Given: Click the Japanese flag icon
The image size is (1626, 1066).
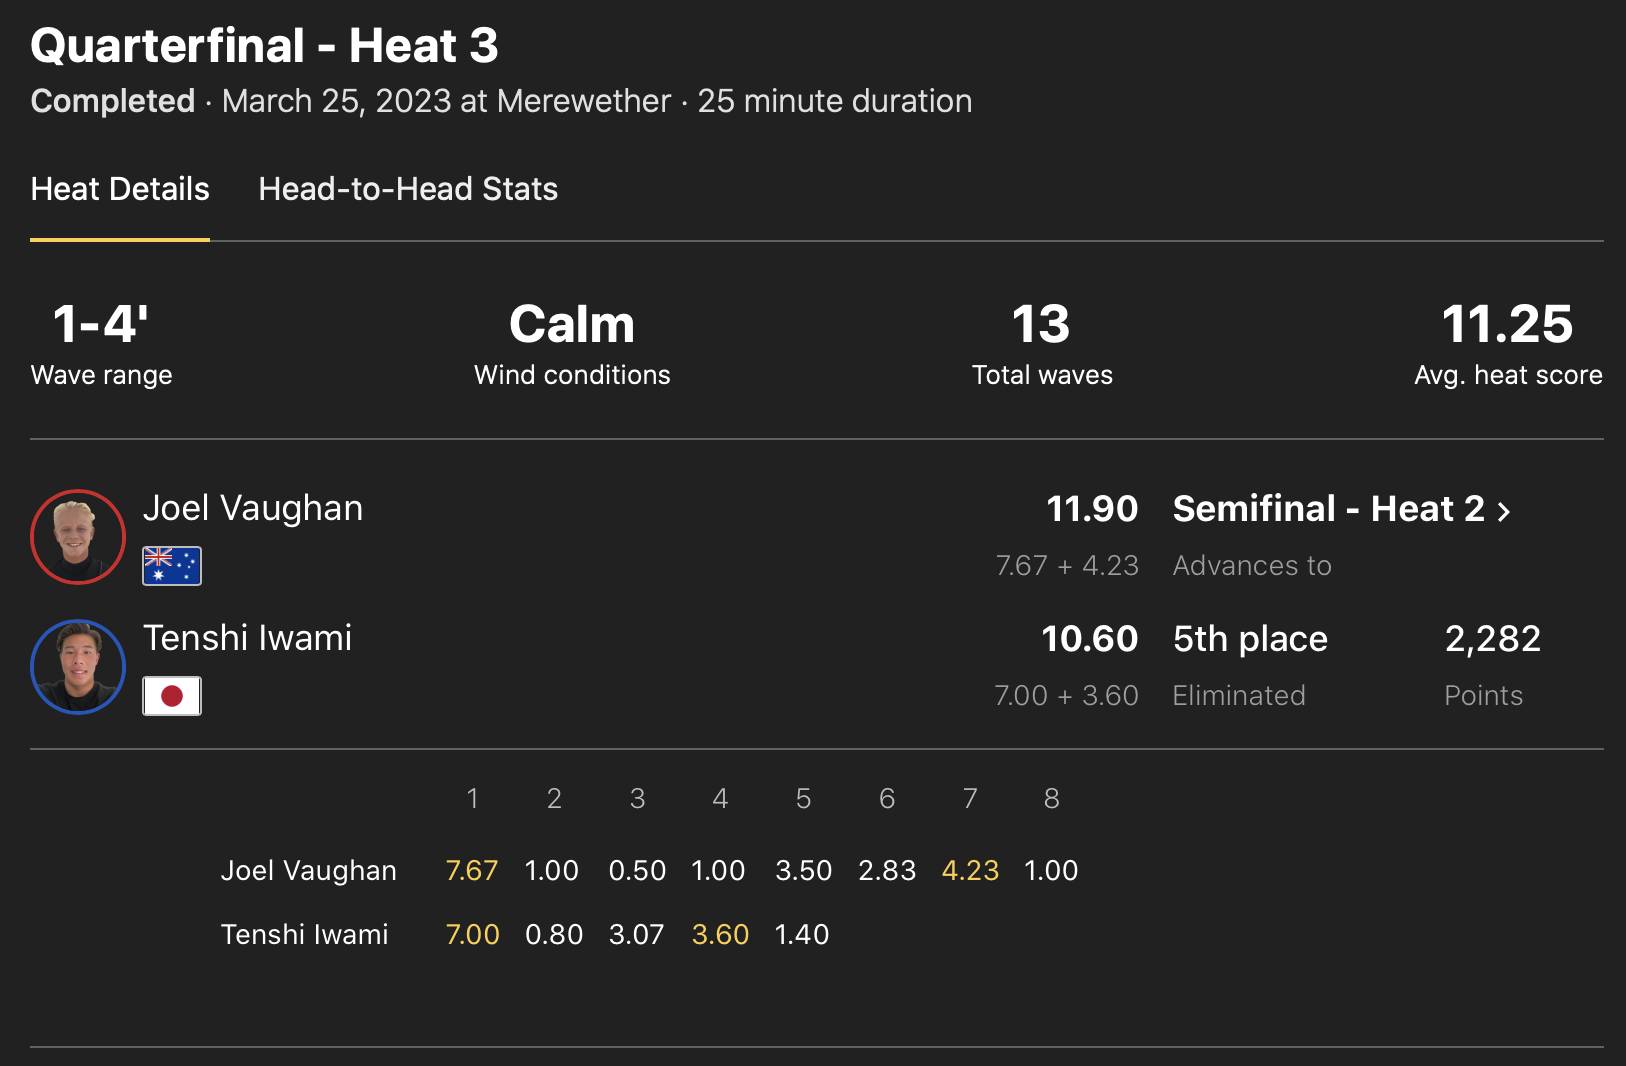Looking at the screenshot, I should [x=172, y=696].
